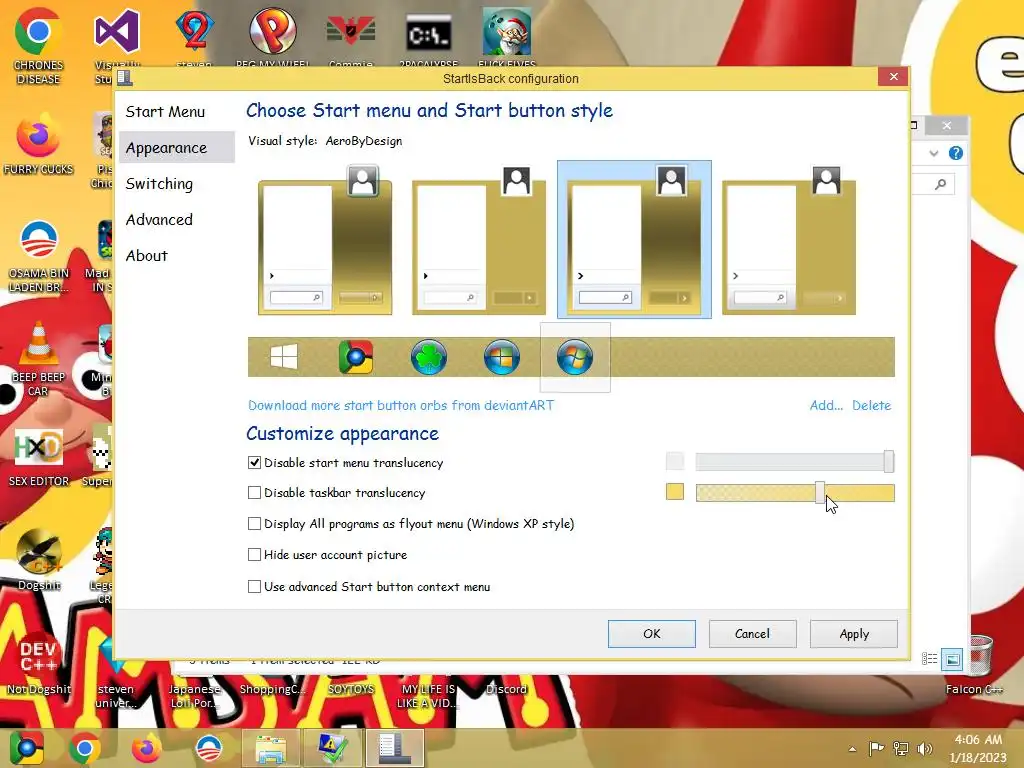Open Download more start button orbs link

coord(401,406)
